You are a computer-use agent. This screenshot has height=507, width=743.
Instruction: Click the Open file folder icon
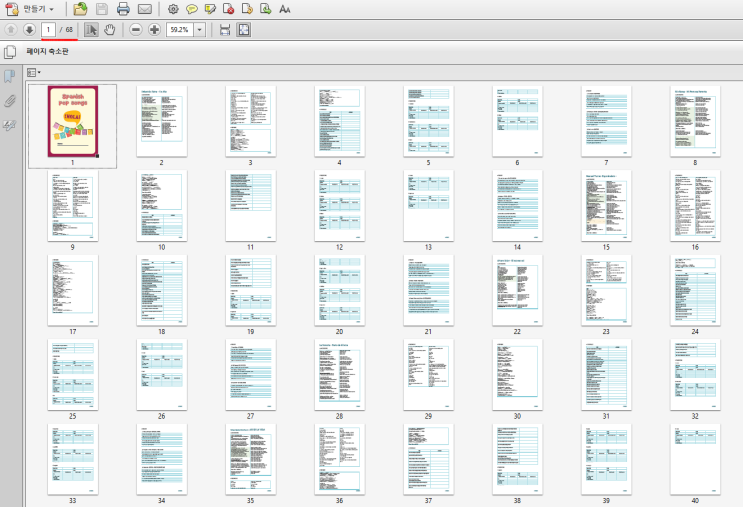click(80, 9)
